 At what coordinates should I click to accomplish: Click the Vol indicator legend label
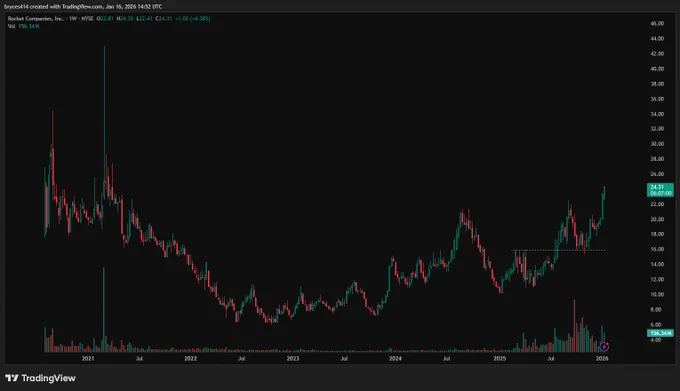11,26
